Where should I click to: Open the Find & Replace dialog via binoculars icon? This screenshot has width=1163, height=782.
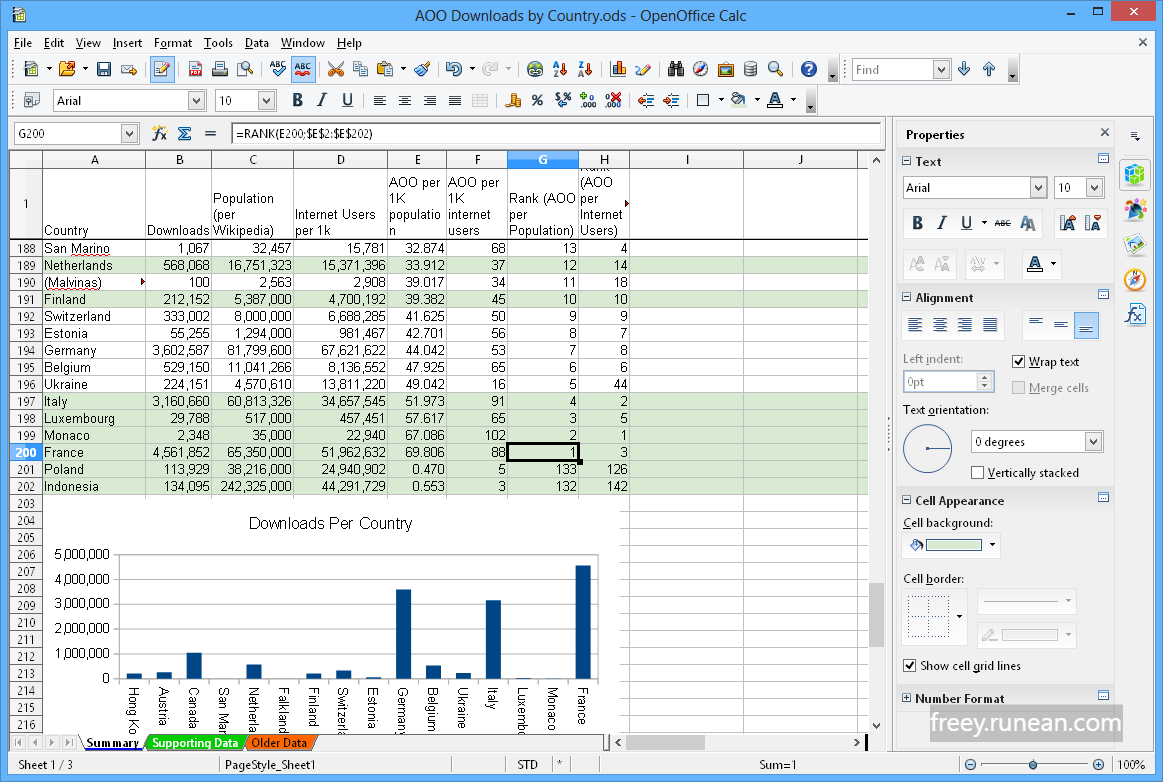click(676, 70)
